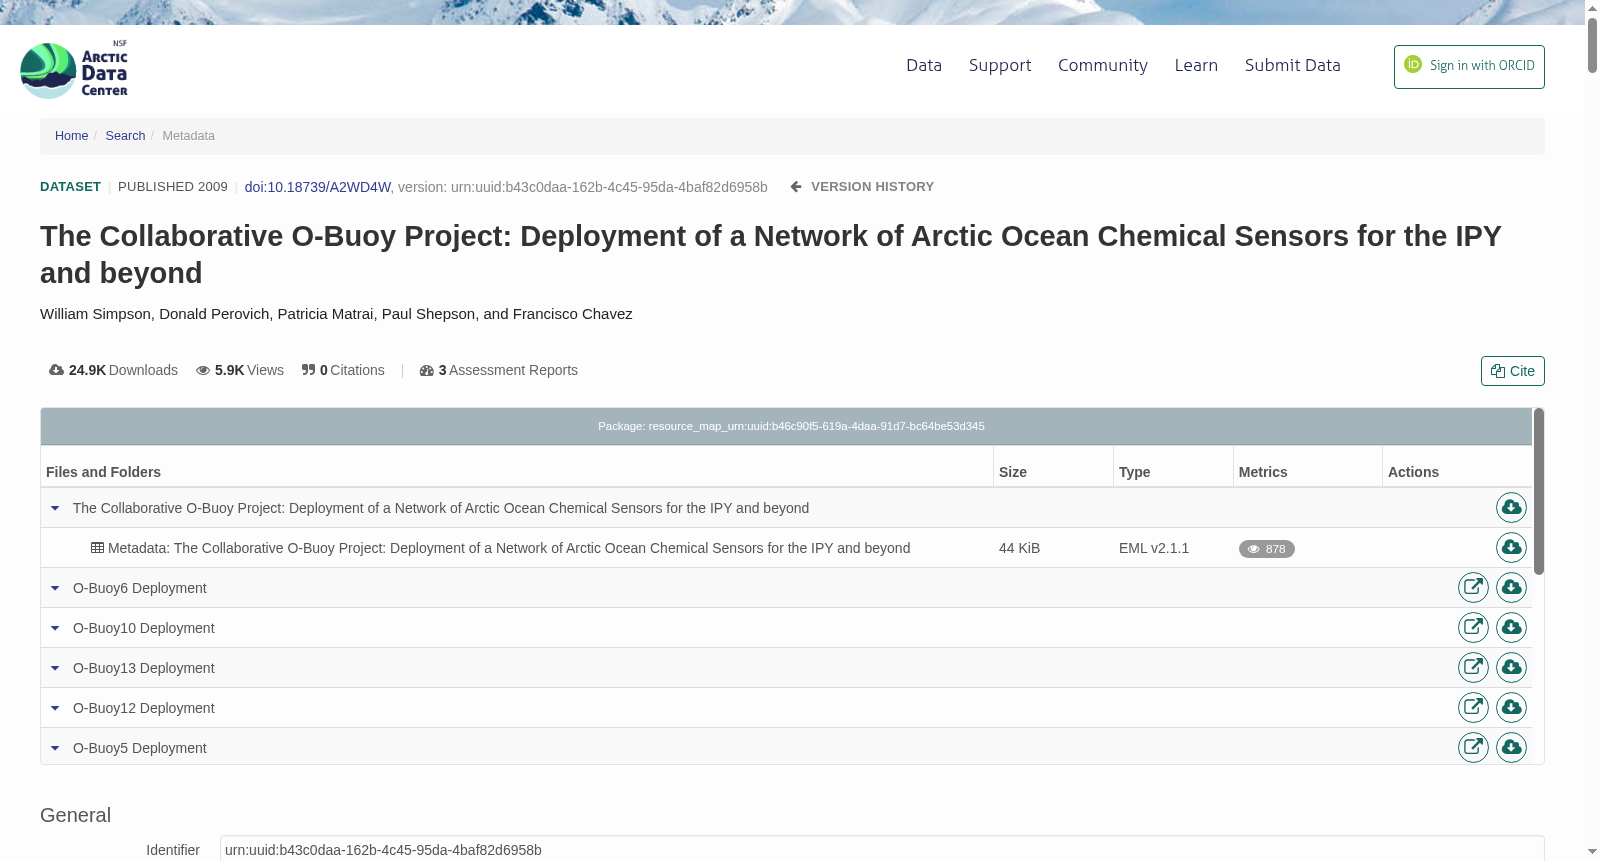1600x861 pixels.
Task: Click the ORCID iD icon
Action: tap(1413, 64)
